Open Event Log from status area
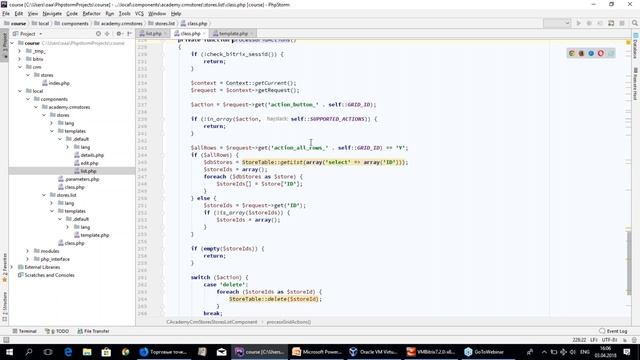This screenshot has width=640, height=360. point(613,331)
